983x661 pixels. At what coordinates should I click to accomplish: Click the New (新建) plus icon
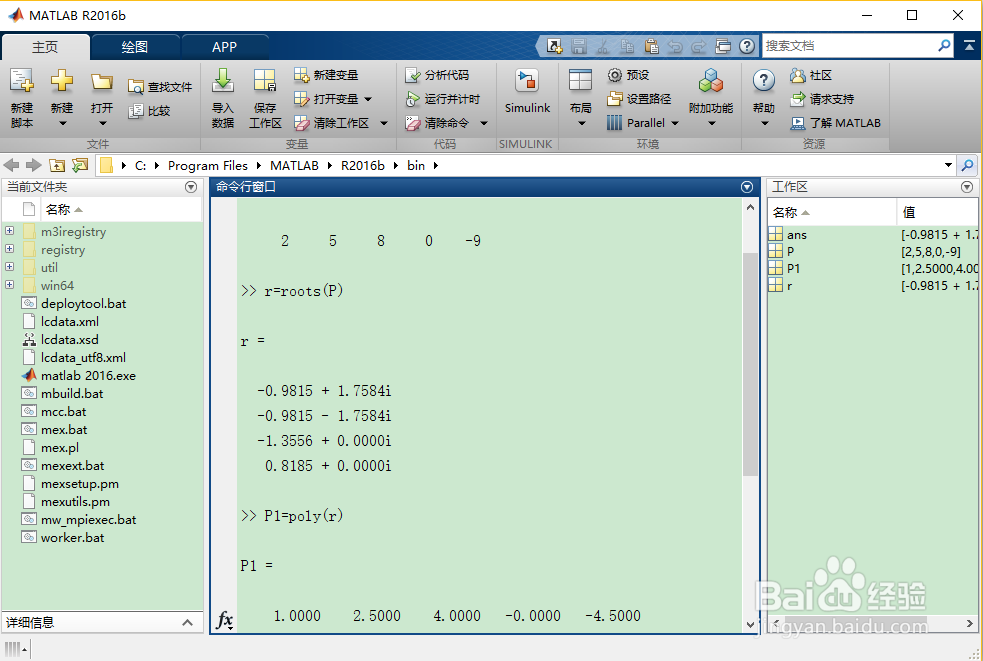(61, 82)
